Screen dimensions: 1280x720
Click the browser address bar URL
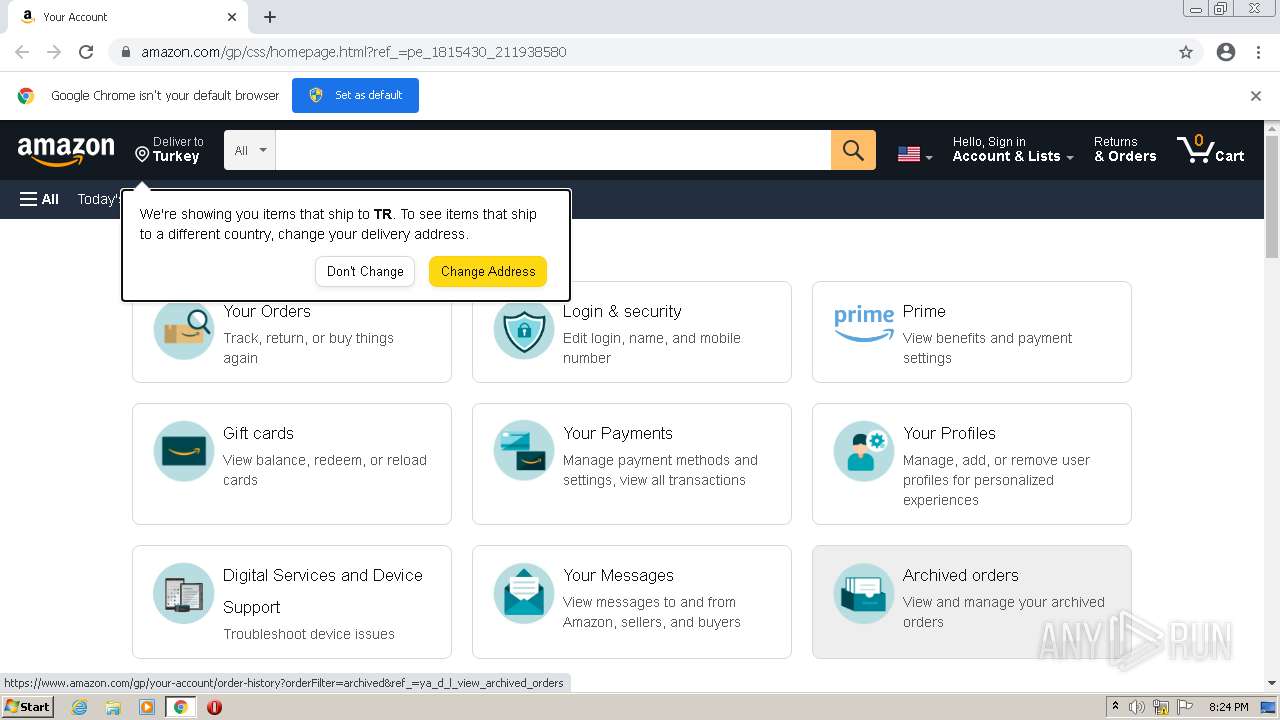(354, 52)
